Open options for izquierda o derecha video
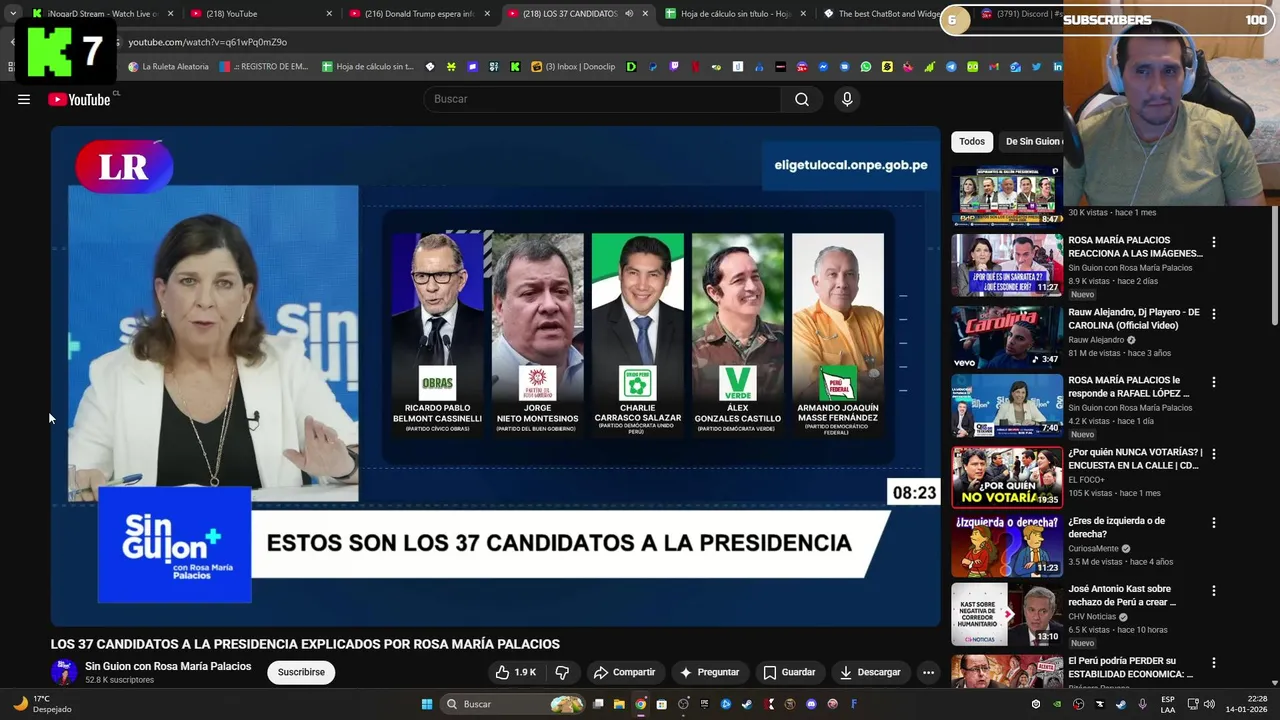 click(1214, 523)
